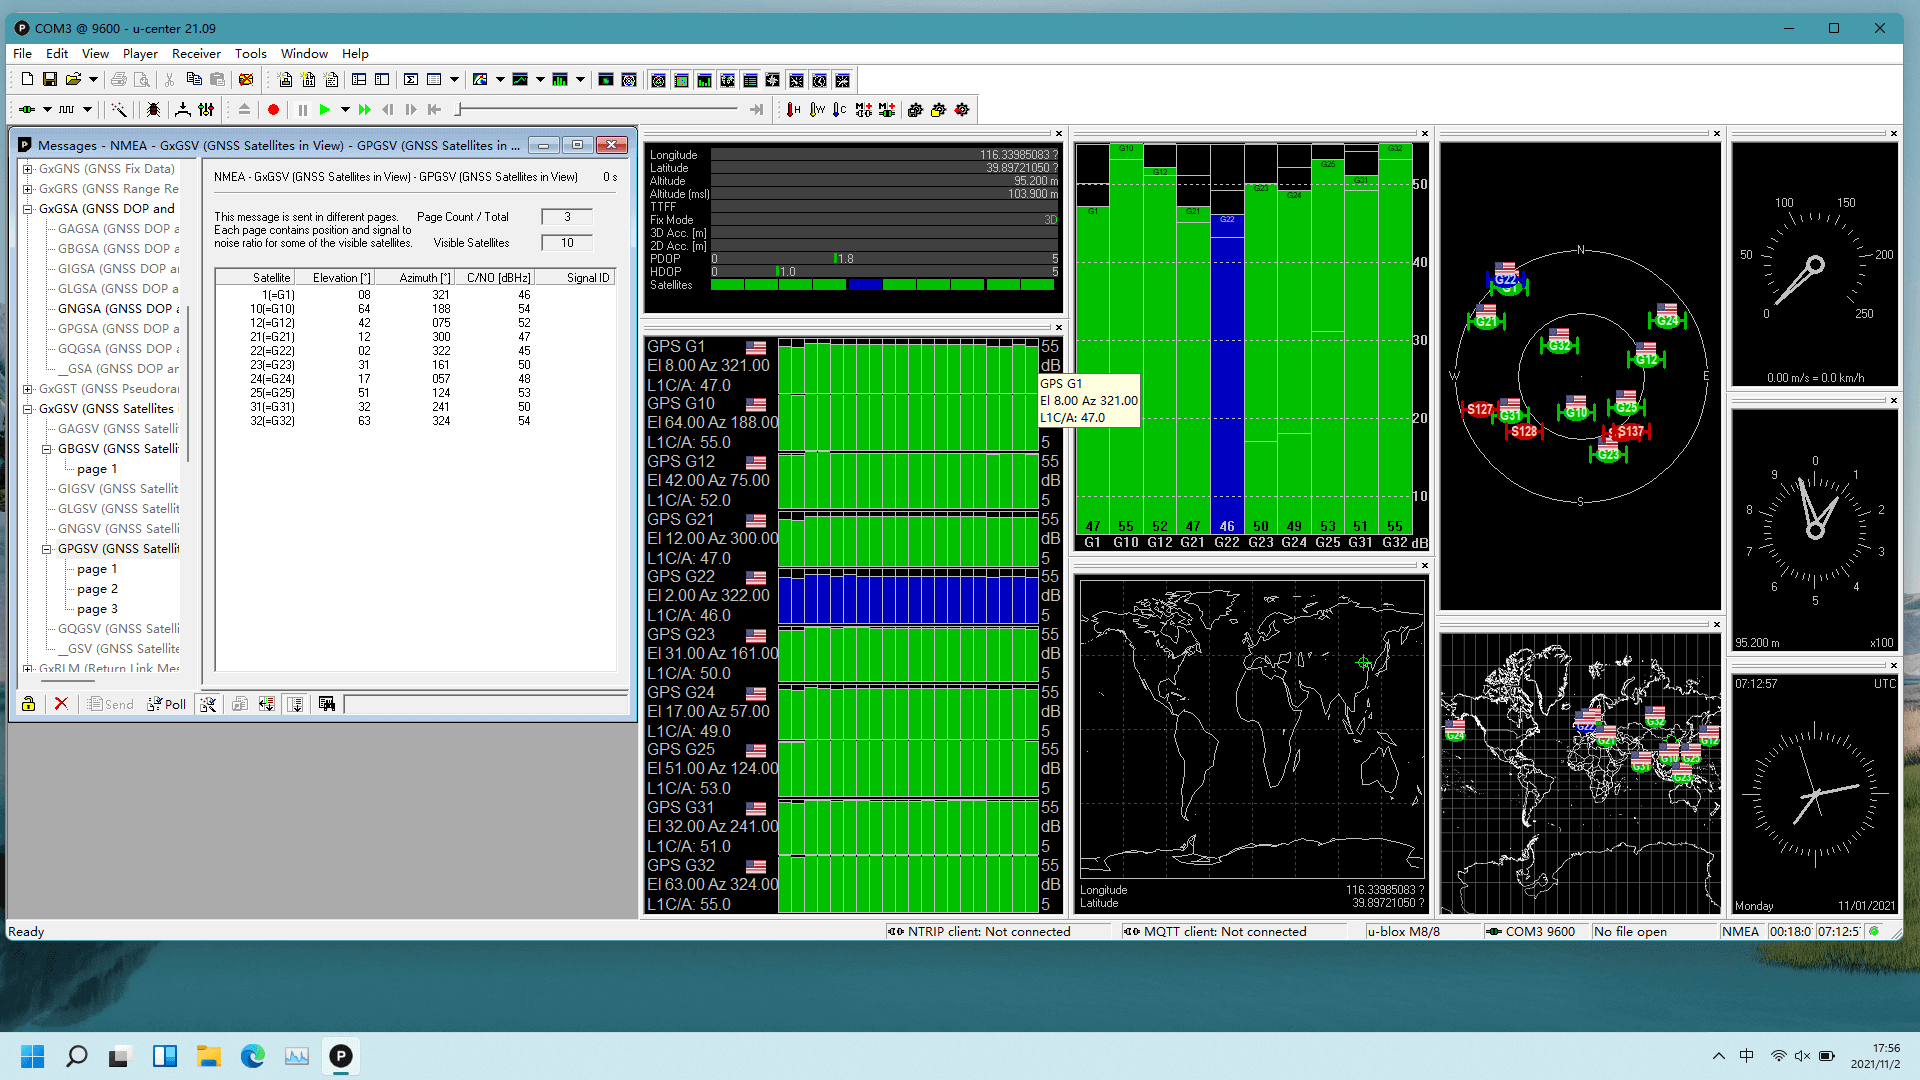Click the coldstart thermometer C icon
This screenshot has width=1920, height=1080.
(839, 110)
